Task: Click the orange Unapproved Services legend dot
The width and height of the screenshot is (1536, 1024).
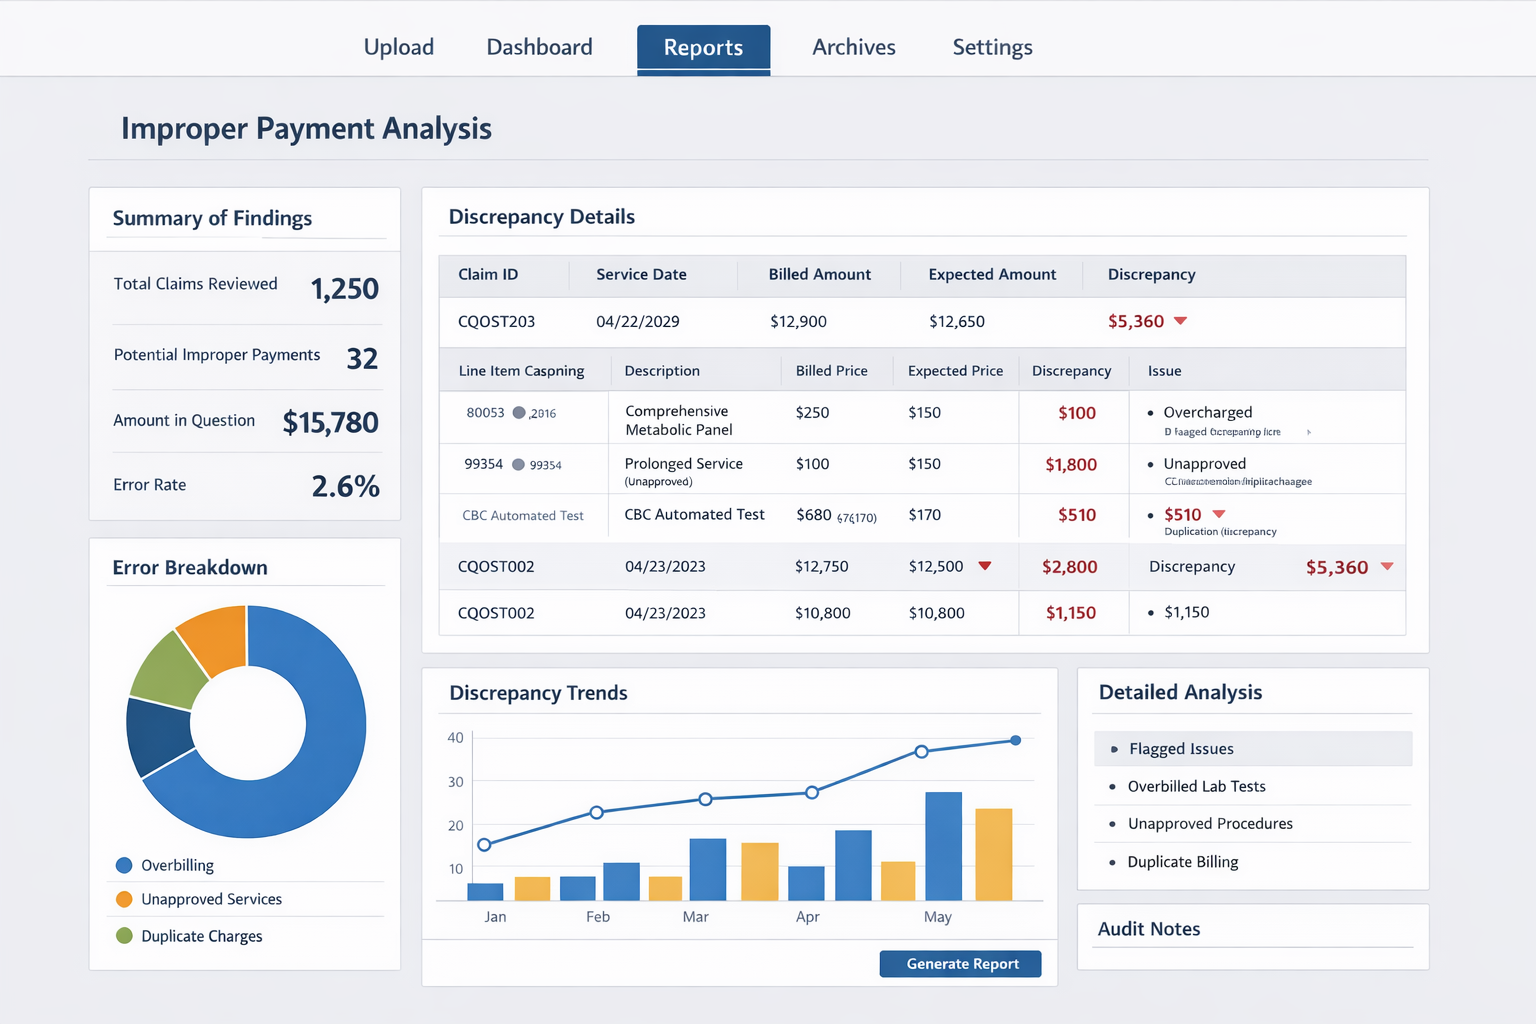Action: pos(124,899)
